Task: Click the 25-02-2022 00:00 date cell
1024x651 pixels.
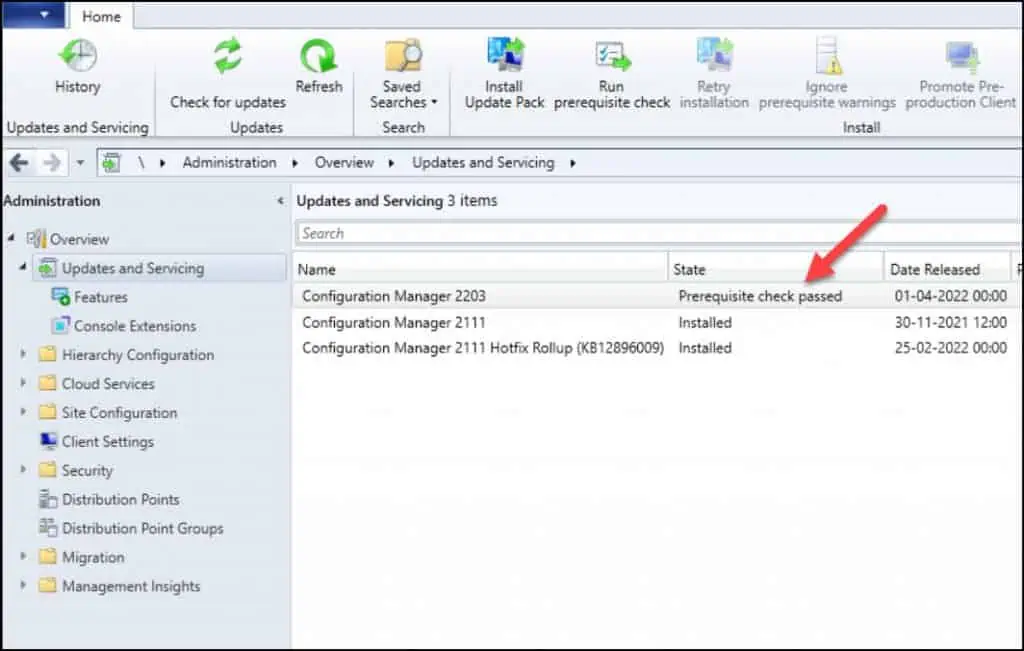Action: [x=950, y=348]
